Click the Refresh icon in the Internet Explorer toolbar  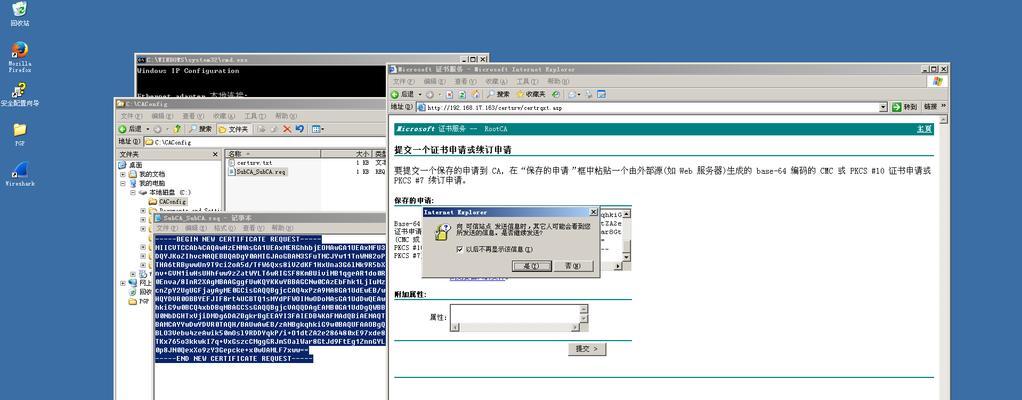click(462, 94)
